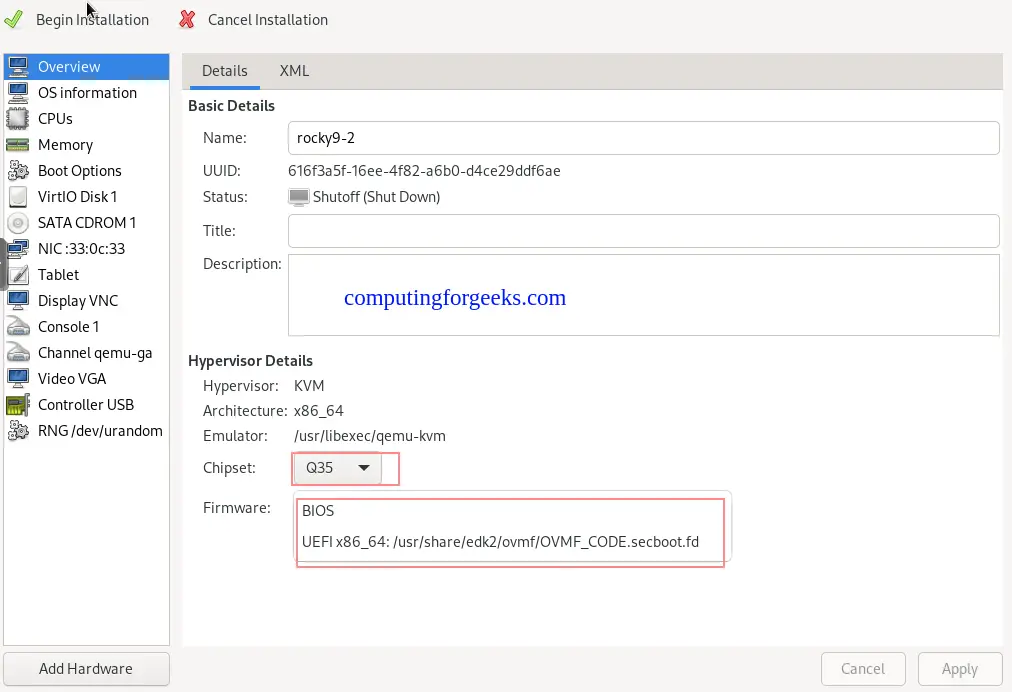1012x692 pixels.
Task: Open the Chipset Q35 dropdown
Action: pyautogui.click(x=337, y=468)
